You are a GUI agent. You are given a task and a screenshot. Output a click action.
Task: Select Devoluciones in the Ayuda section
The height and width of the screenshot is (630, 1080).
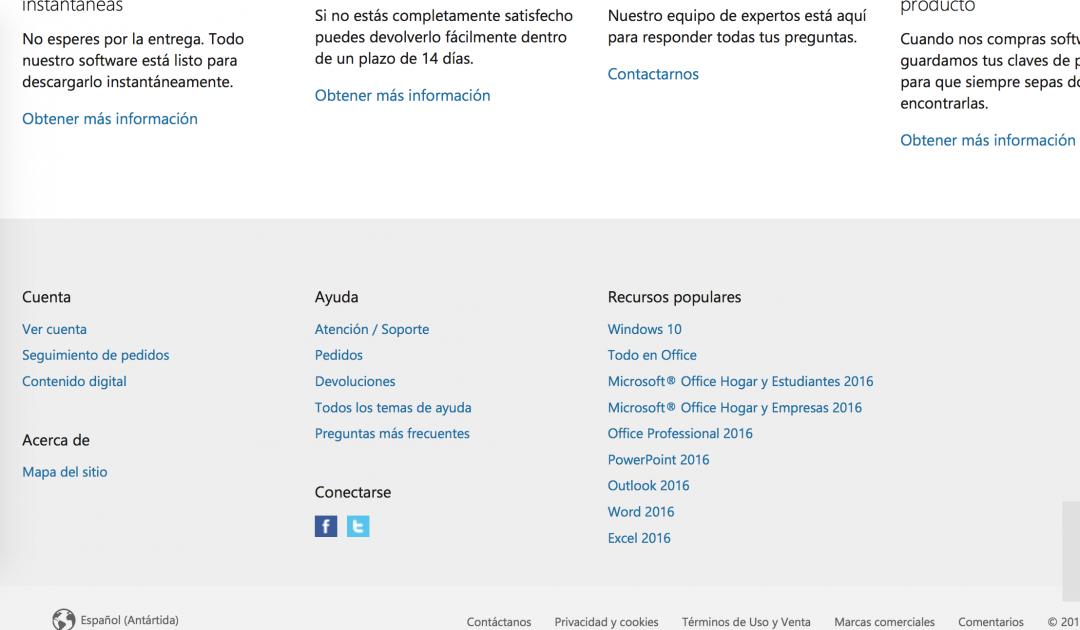[x=354, y=381]
